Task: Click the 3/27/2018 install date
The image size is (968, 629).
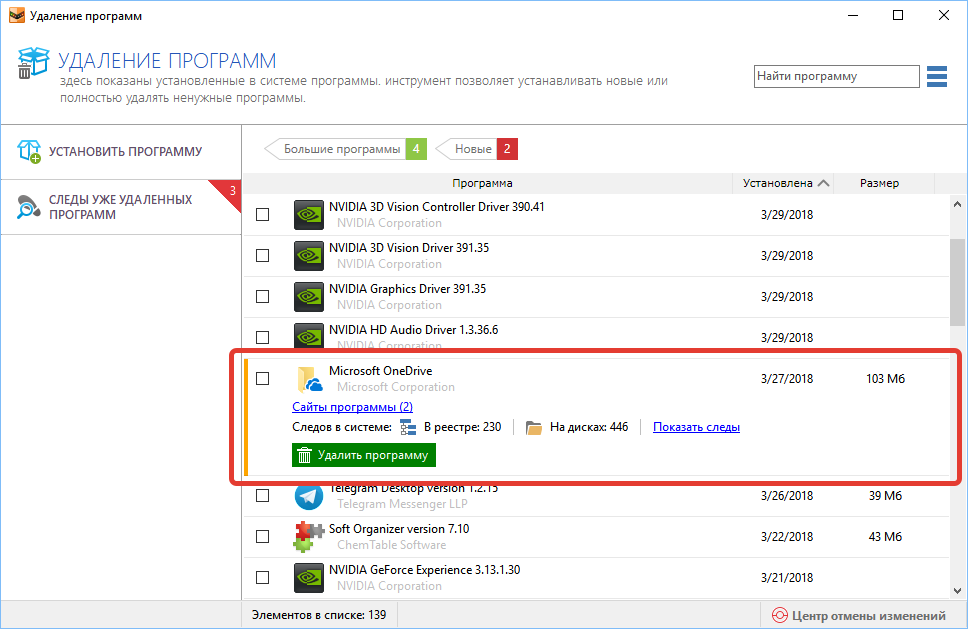Action: pyautogui.click(x=787, y=379)
